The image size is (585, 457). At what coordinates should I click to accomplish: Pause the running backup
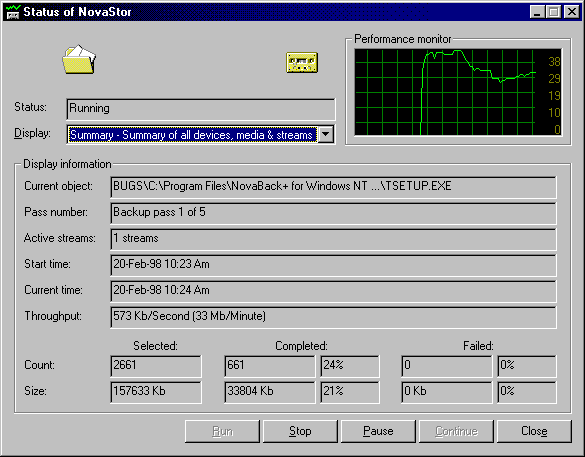[378, 431]
